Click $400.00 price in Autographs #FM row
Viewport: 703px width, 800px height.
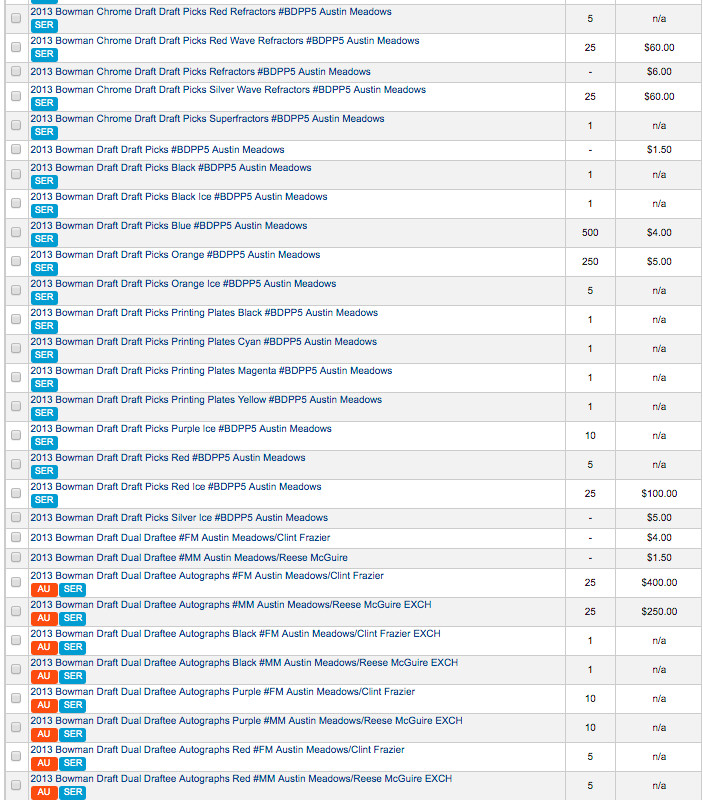tap(659, 583)
